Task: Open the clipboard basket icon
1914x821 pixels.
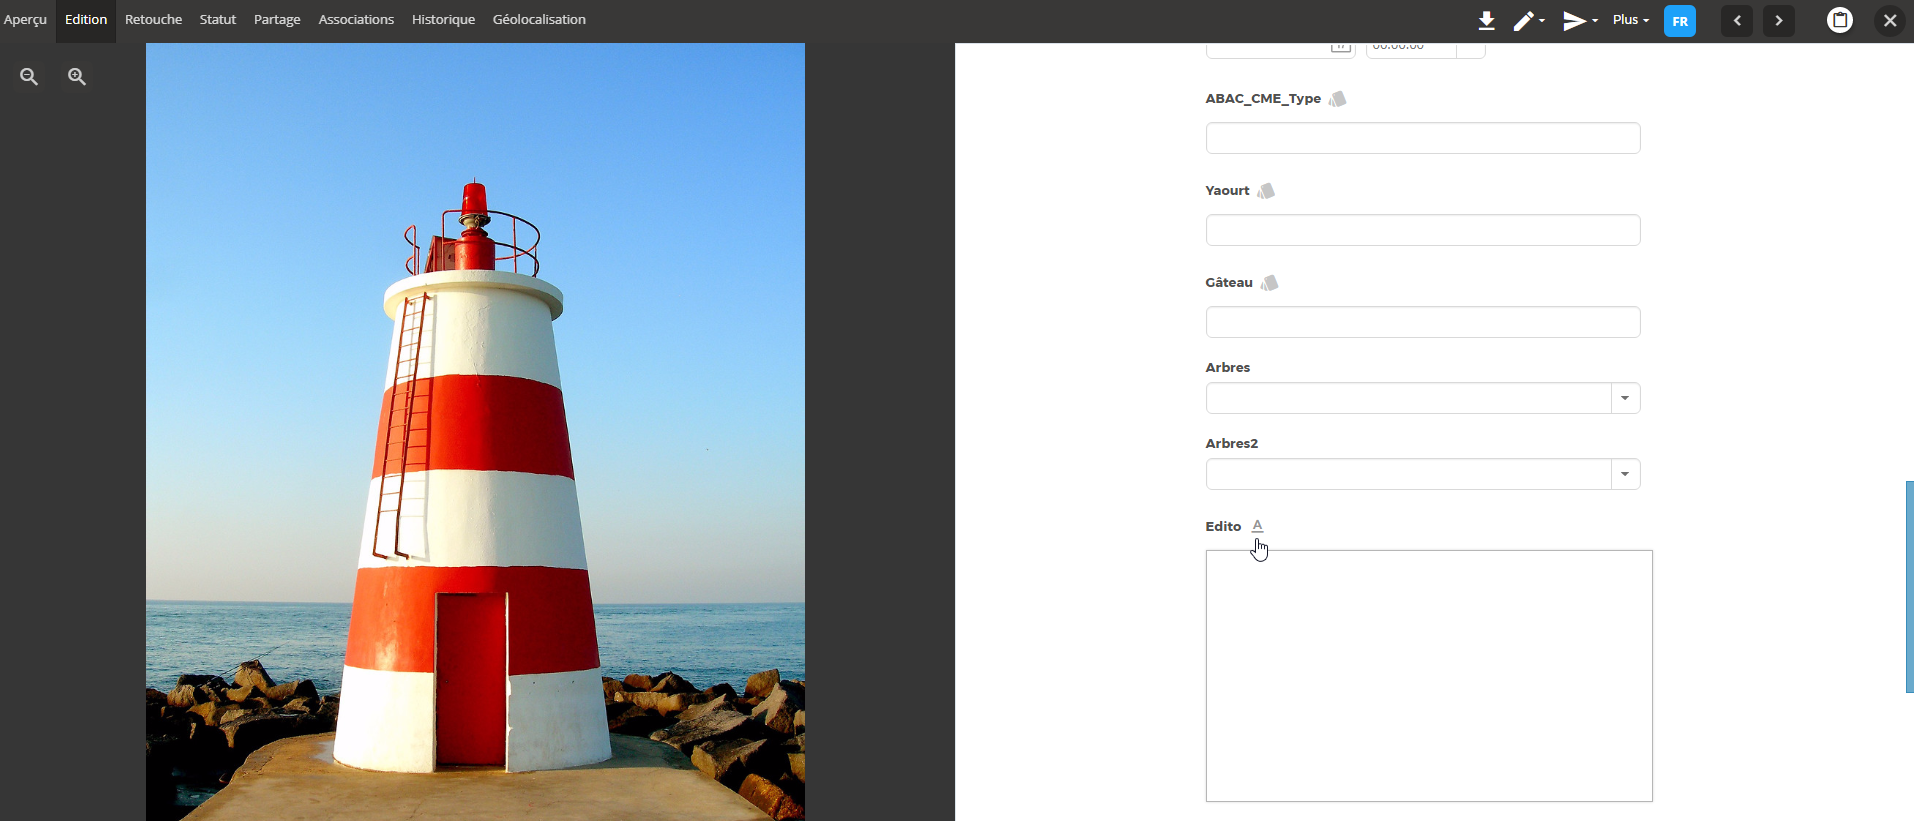Action: pos(1839,20)
